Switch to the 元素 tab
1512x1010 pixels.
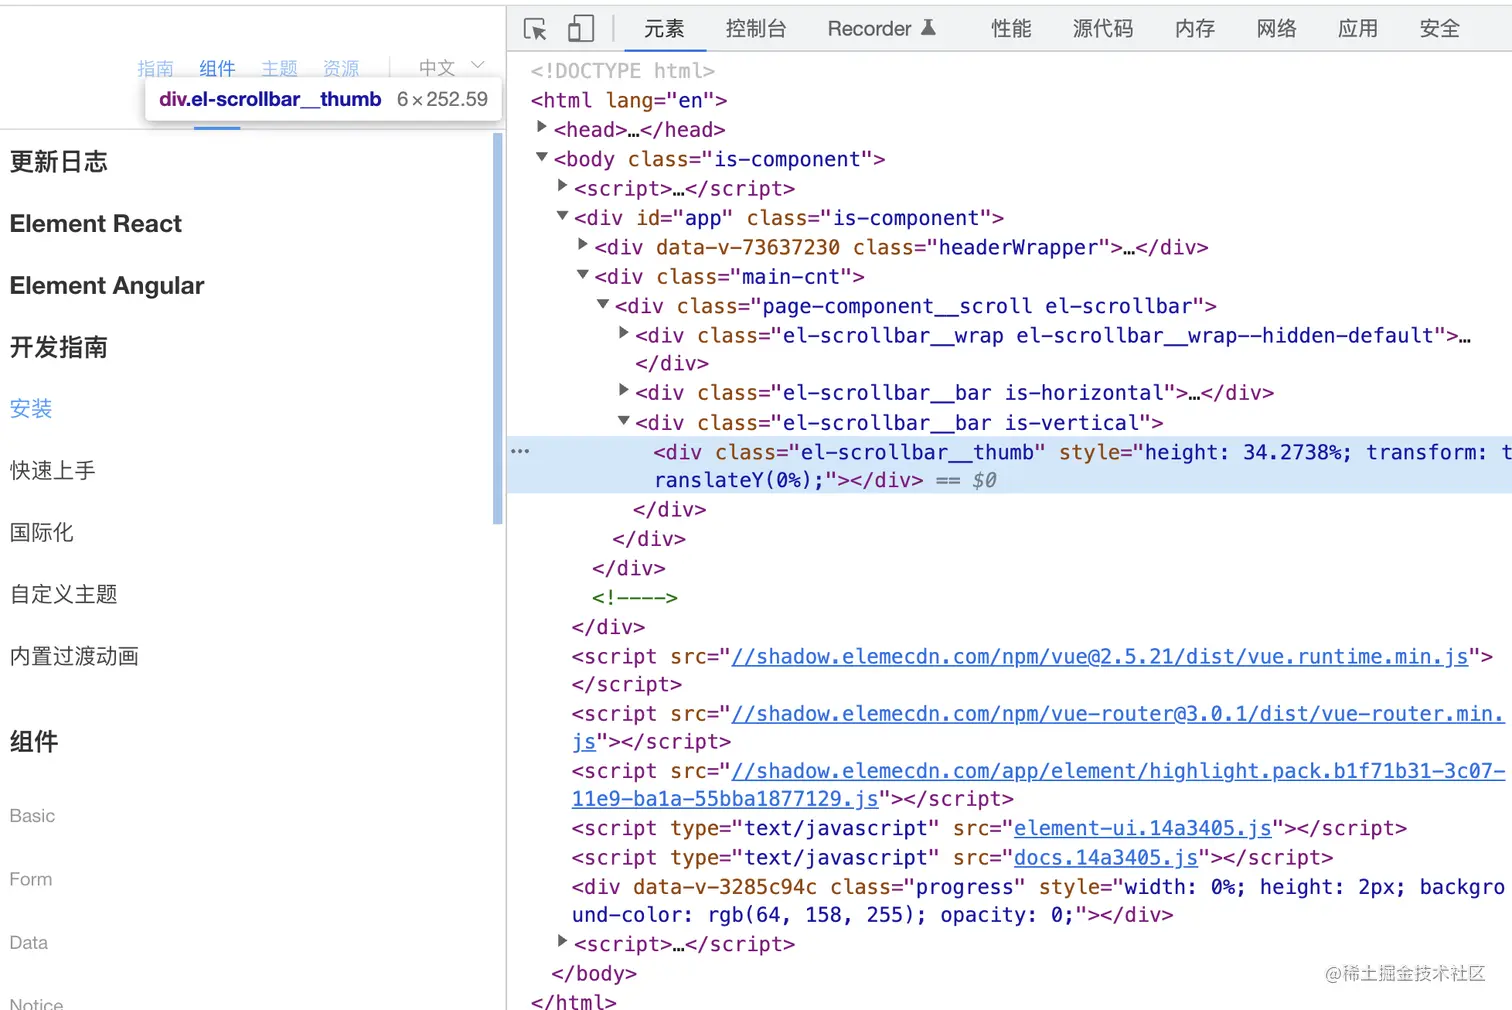pos(664,29)
